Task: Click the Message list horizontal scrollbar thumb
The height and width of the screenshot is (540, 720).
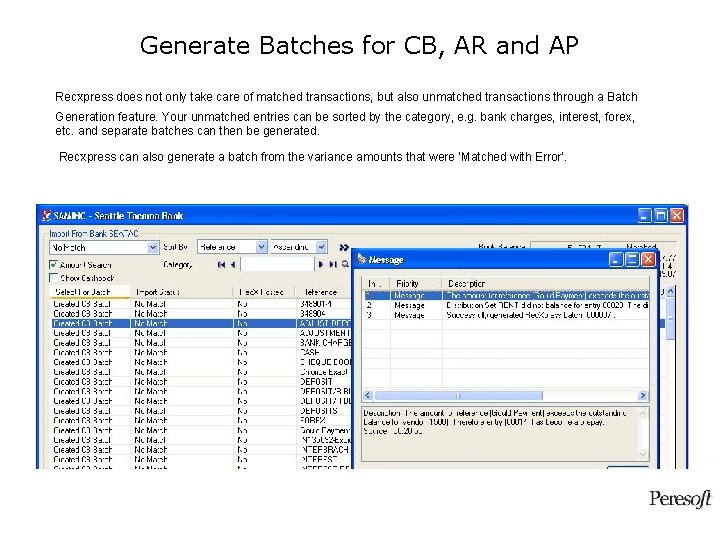Action: click(458, 395)
